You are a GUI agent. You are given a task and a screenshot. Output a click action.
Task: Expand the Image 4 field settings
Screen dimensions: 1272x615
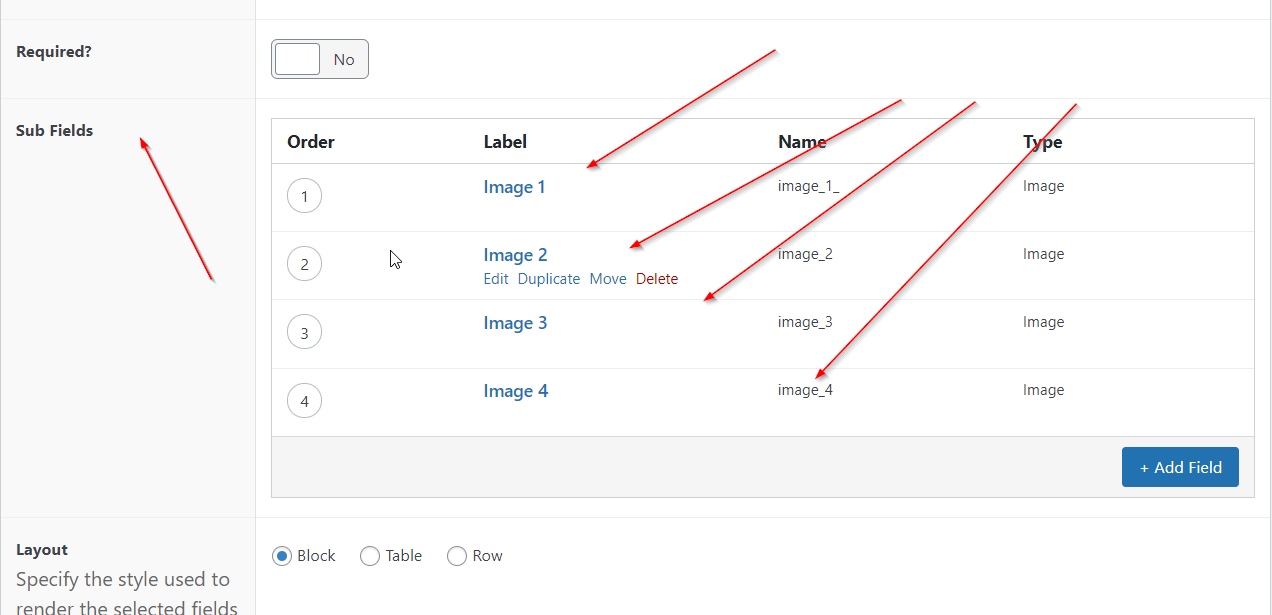pyautogui.click(x=515, y=391)
